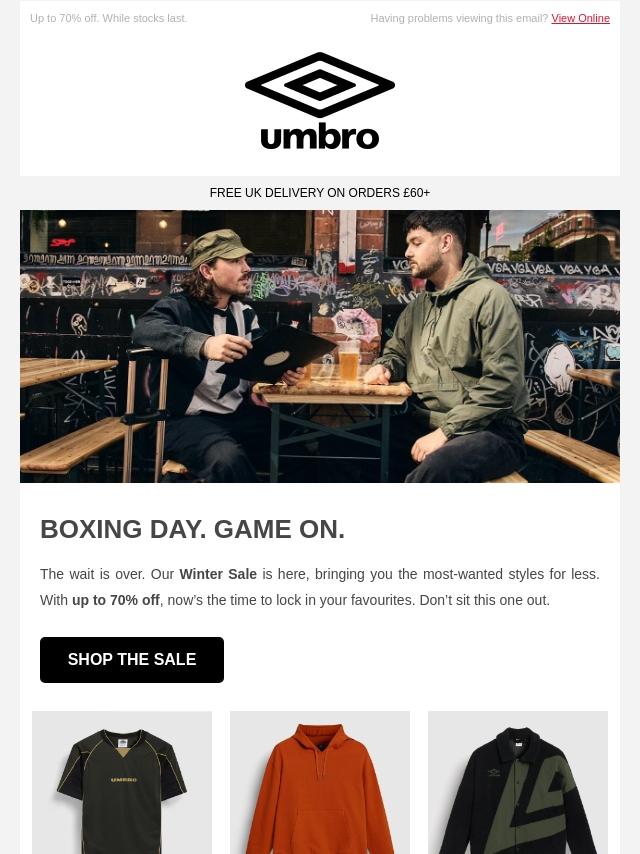Open the View Online link
Screen dimensions: 640x854
pyautogui.click(x=580, y=18)
